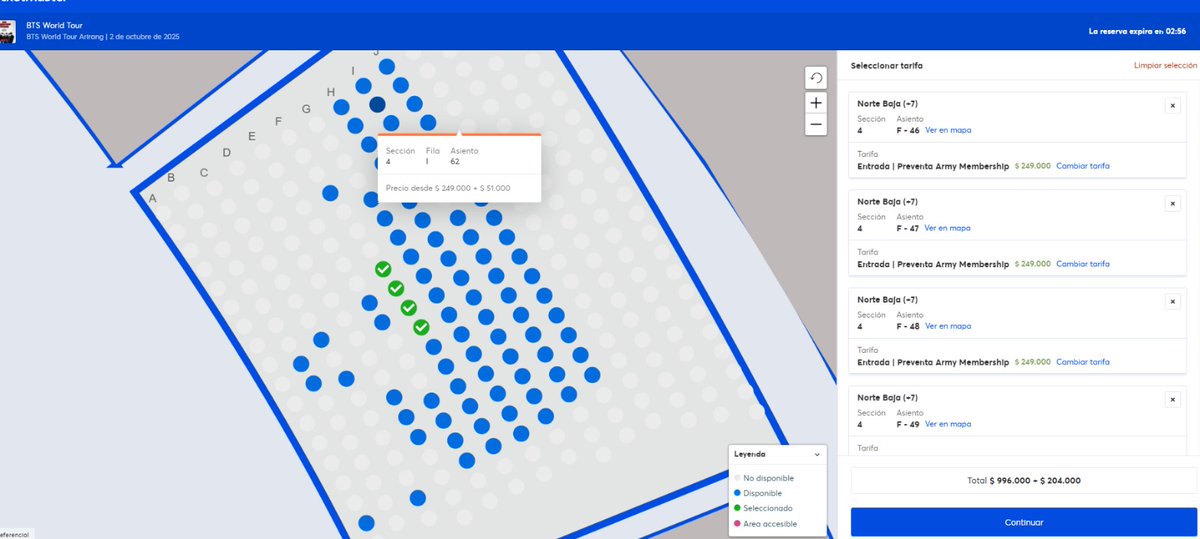The width and height of the screenshot is (1200, 539).
Task: Clear all seats with 'Limpiar selección'
Action: point(1165,65)
